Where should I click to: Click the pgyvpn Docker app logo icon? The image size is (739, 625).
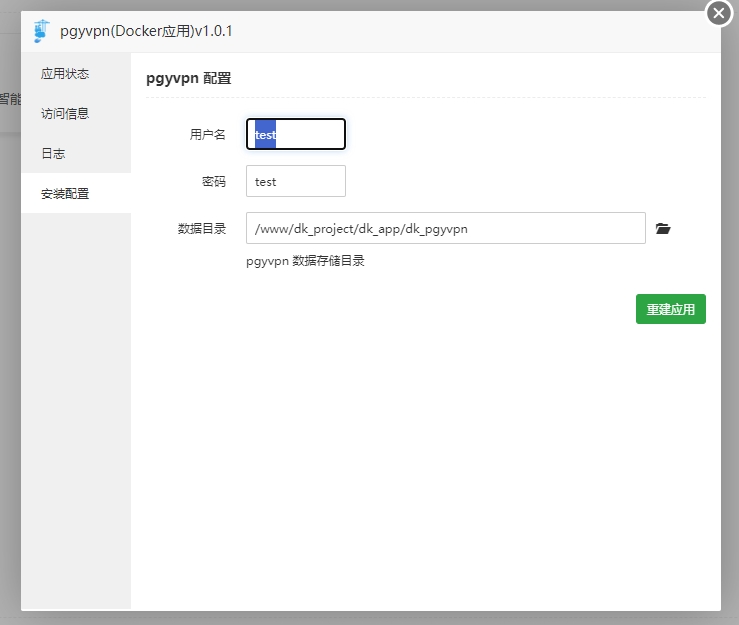(x=41, y=31)
